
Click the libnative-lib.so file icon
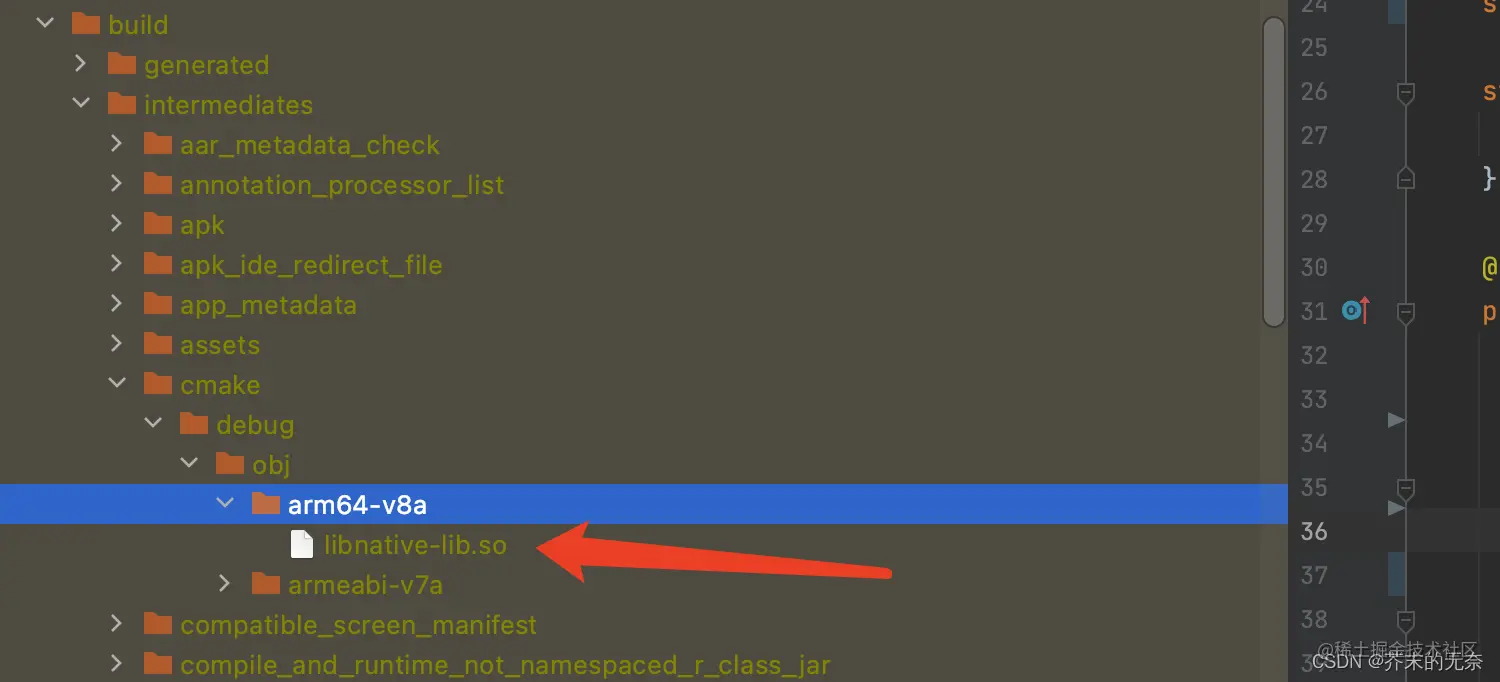tap(301, 544)
